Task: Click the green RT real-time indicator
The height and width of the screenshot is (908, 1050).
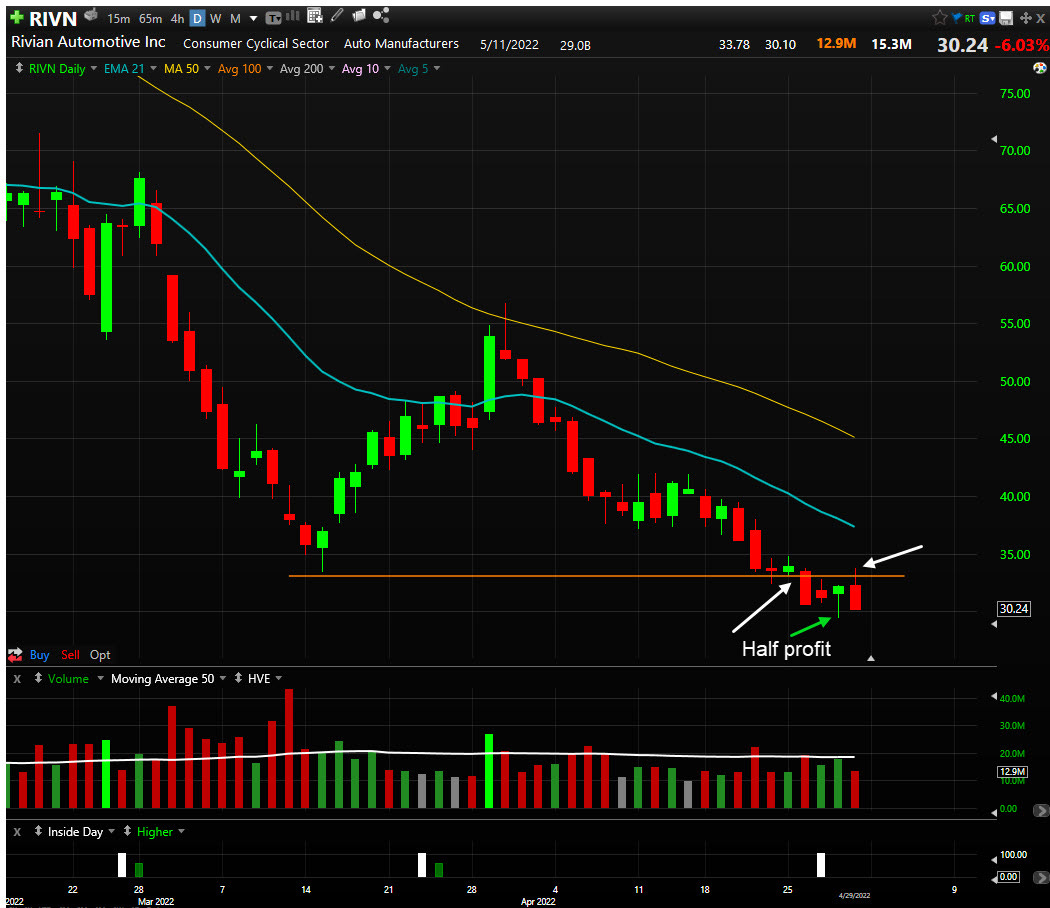Action: [x=969, y=19]
